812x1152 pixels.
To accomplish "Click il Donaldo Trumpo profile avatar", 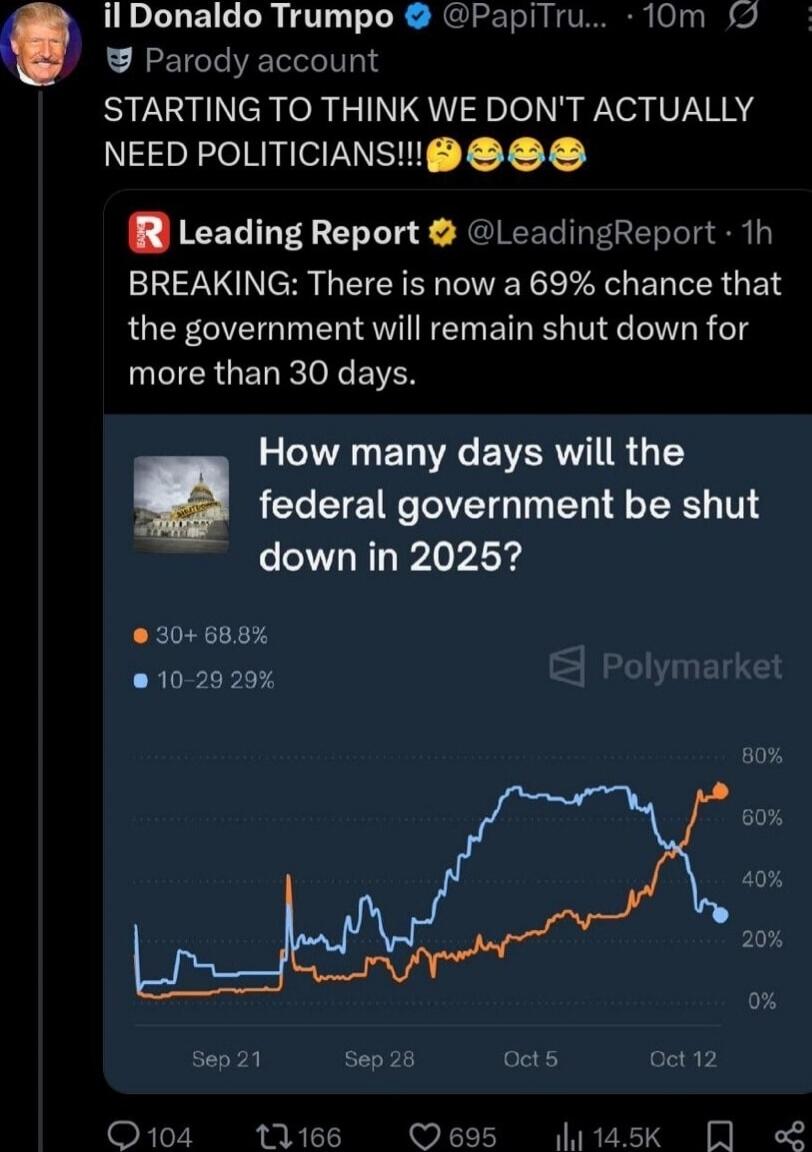I will coord(41,44).
